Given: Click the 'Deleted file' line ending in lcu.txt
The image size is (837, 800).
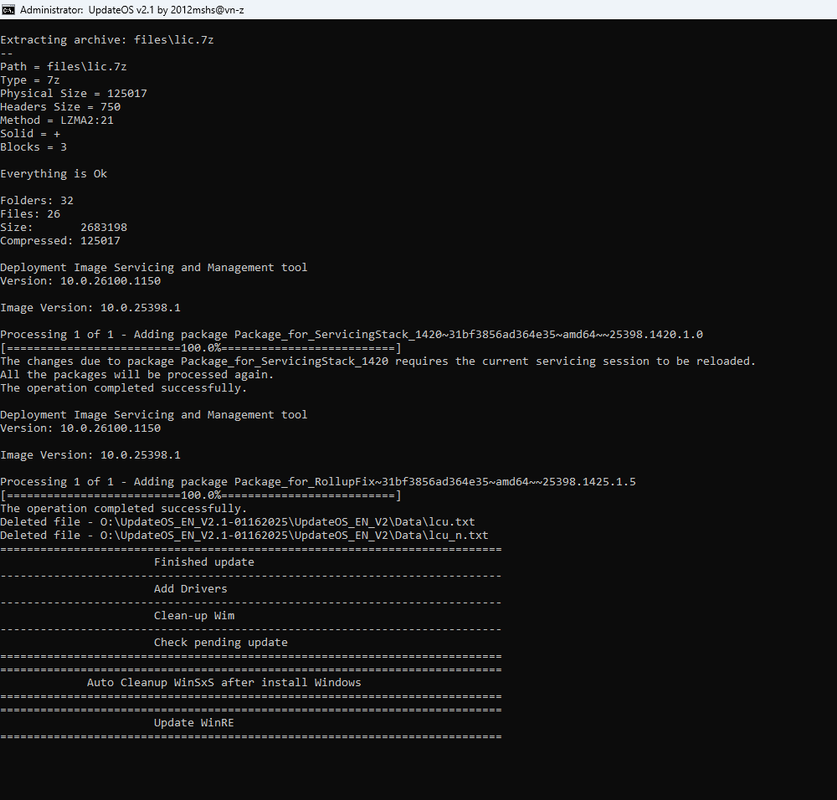Looking at the screenshot, I should (238, 522).
